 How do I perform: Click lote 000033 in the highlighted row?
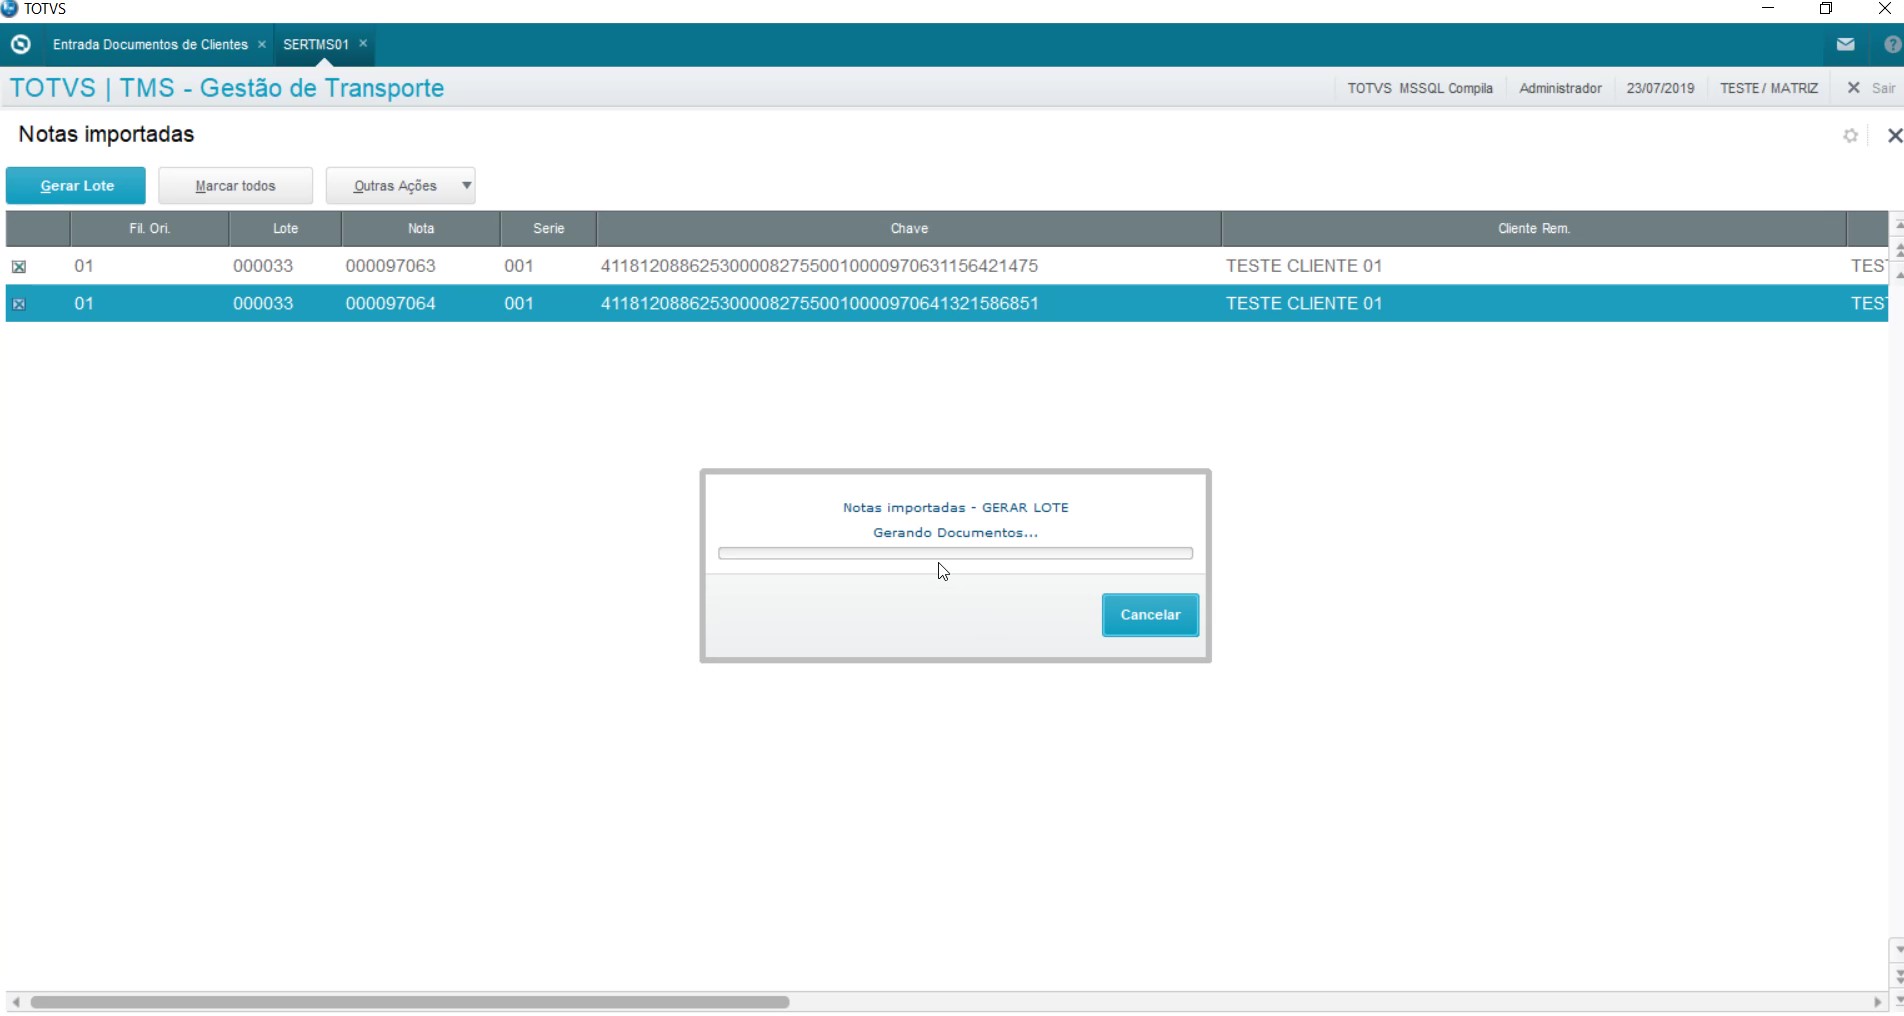pos(263,303)
